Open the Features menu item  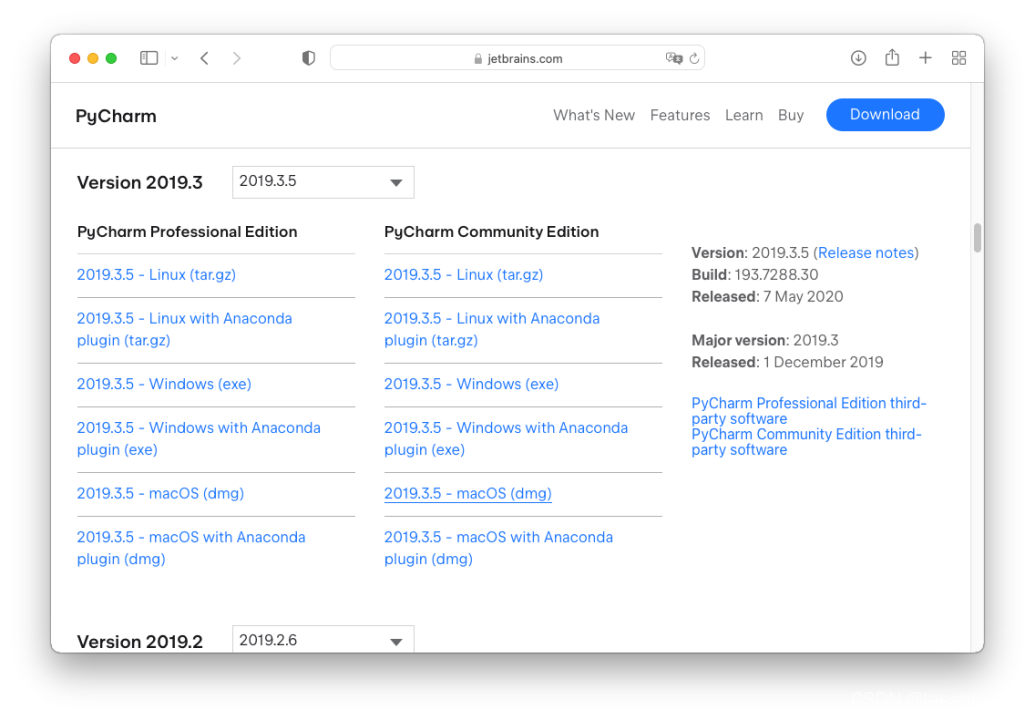pos(680,115)
